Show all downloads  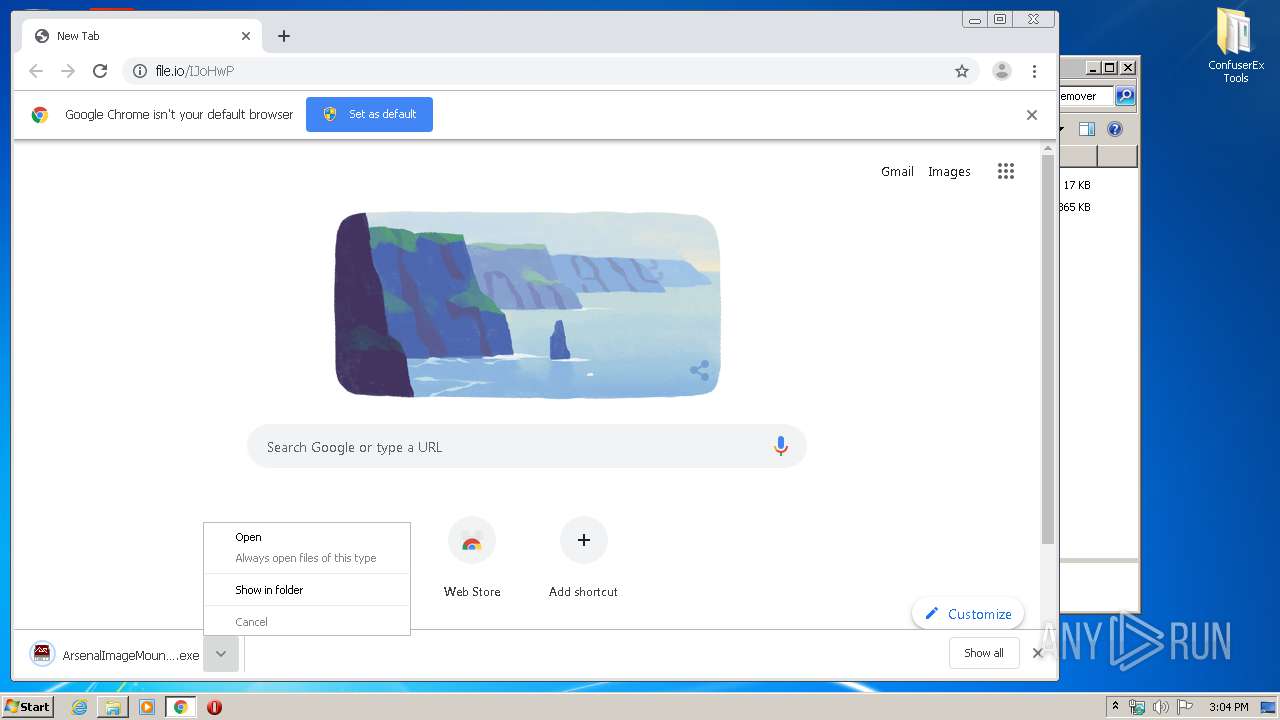pos(984,653)
